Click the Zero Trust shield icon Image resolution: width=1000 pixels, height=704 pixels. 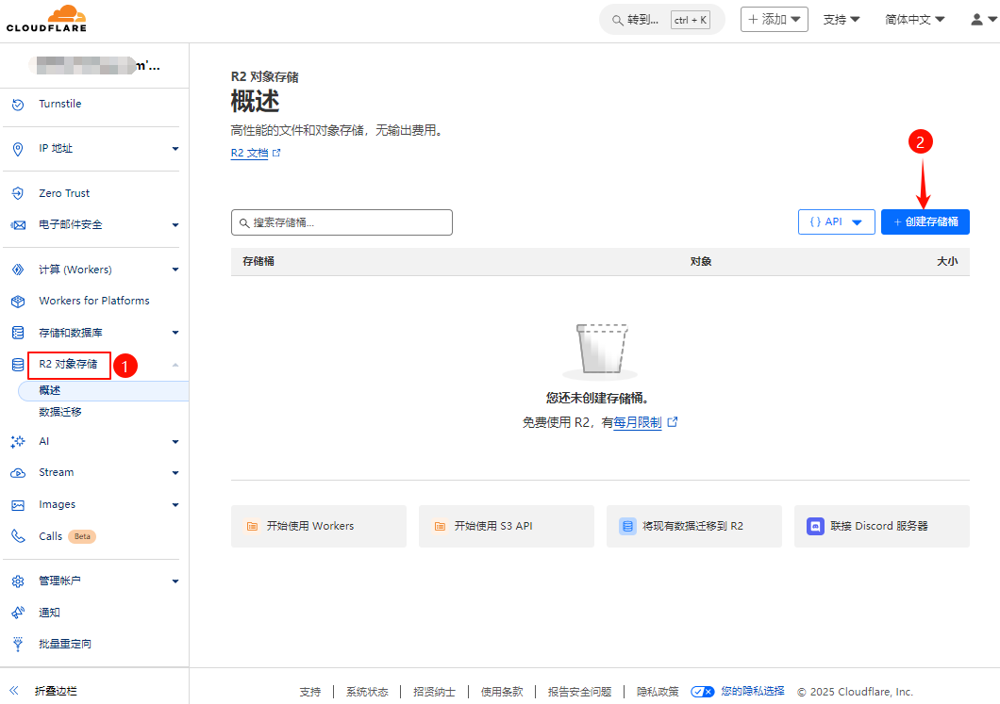click(18, 193)
